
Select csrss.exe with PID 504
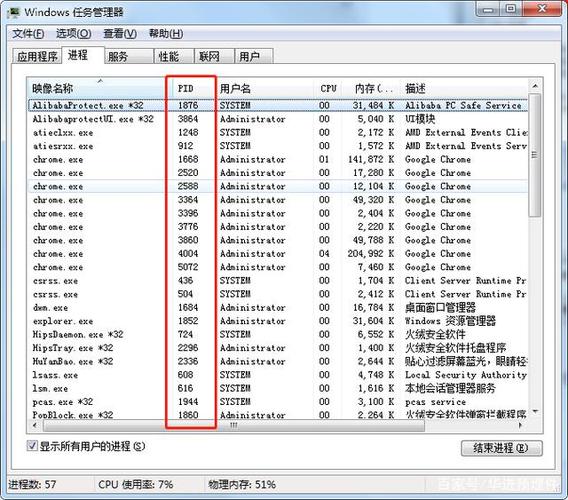tap(278, 294)
